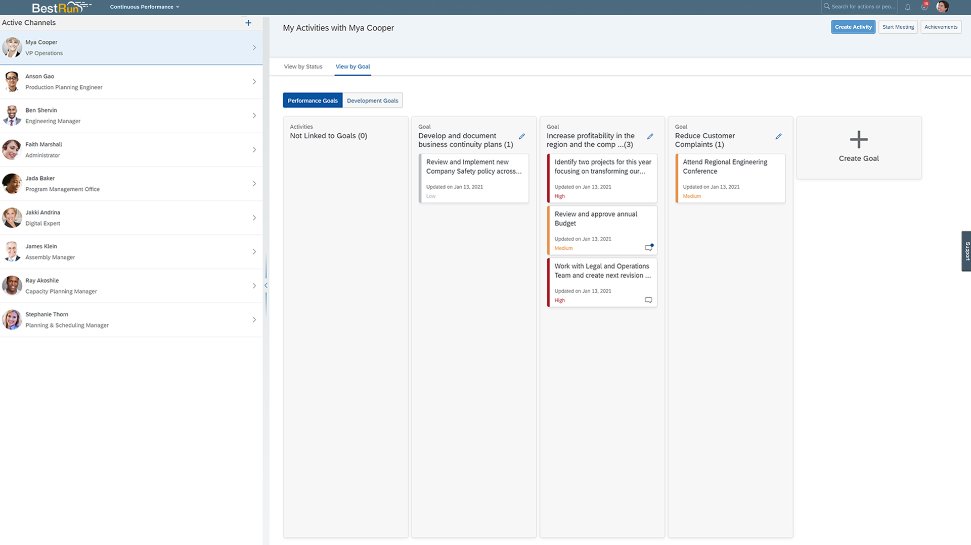Screen dimensions: 971x545
Task: Click the search for actions or people field
Action: point(861,7)
